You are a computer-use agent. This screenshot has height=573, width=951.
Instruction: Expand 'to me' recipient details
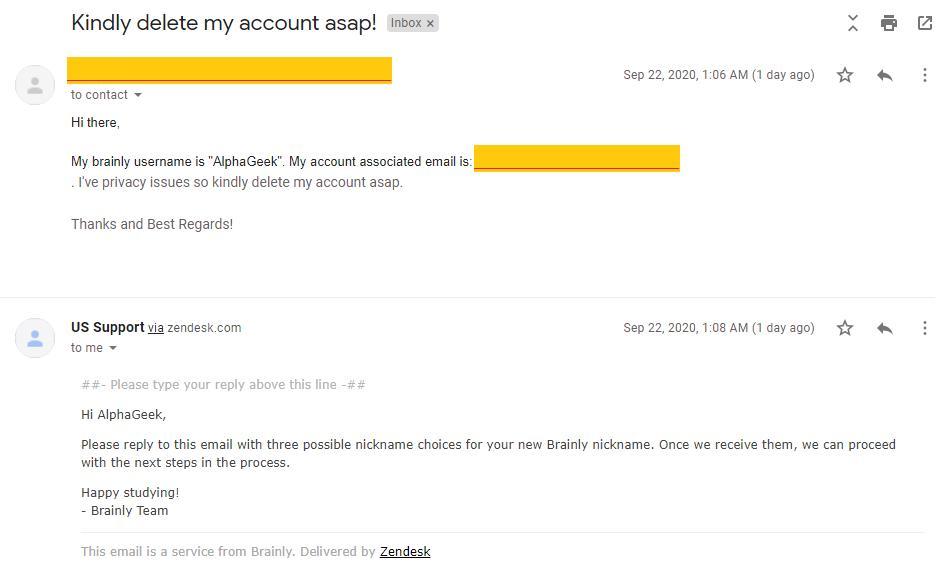pyautogui.click(x=113, y=348)
